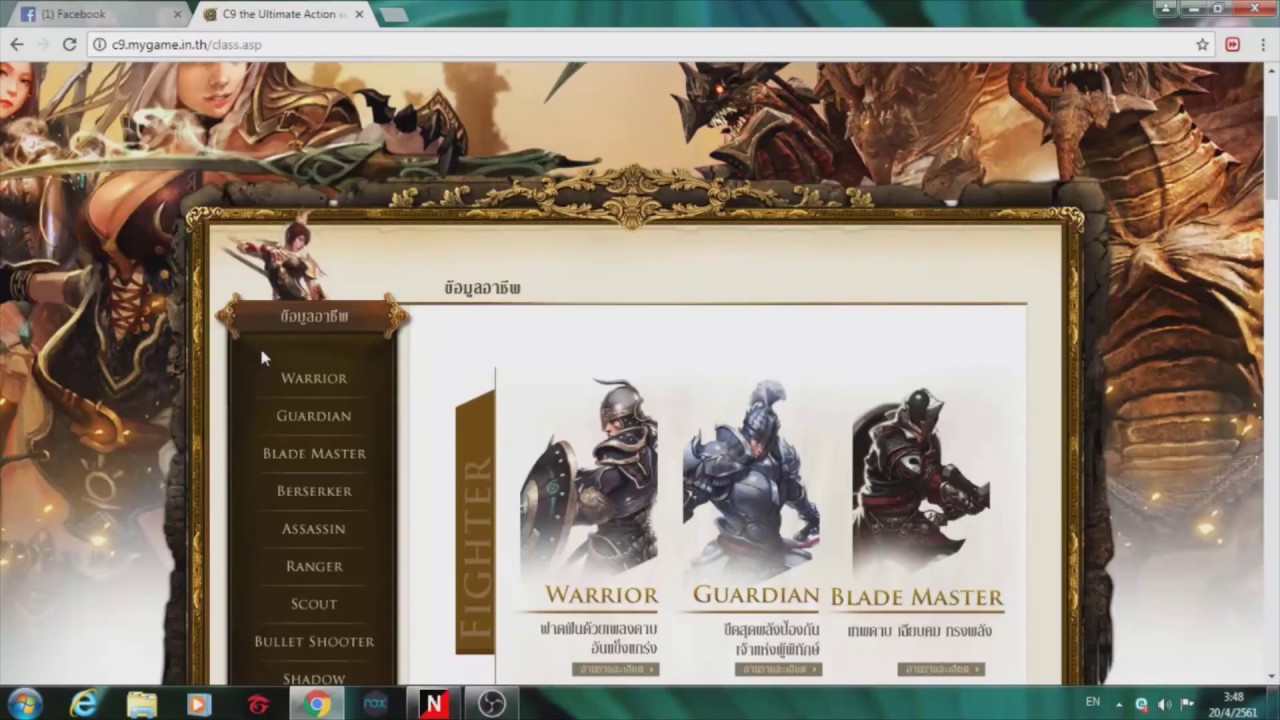The width and height of the screenshot is (1280, 720).
Task: Show hidden system tray icons
Action: [x=1119, y=704]
